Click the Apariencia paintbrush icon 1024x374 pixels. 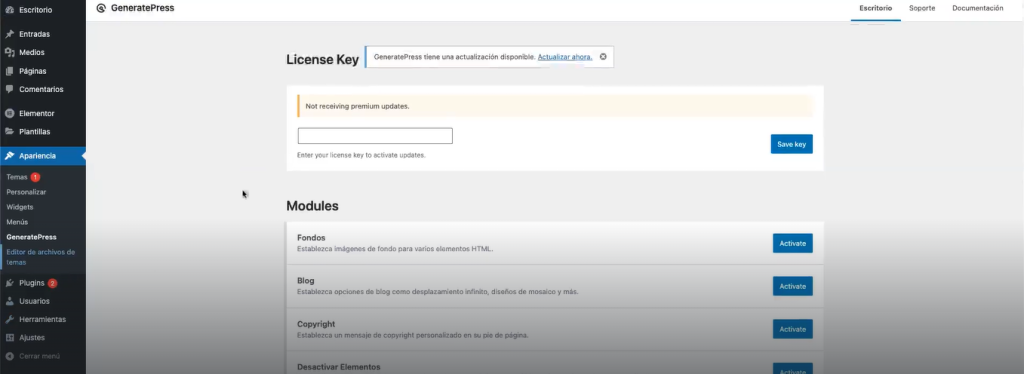[10, 156]
